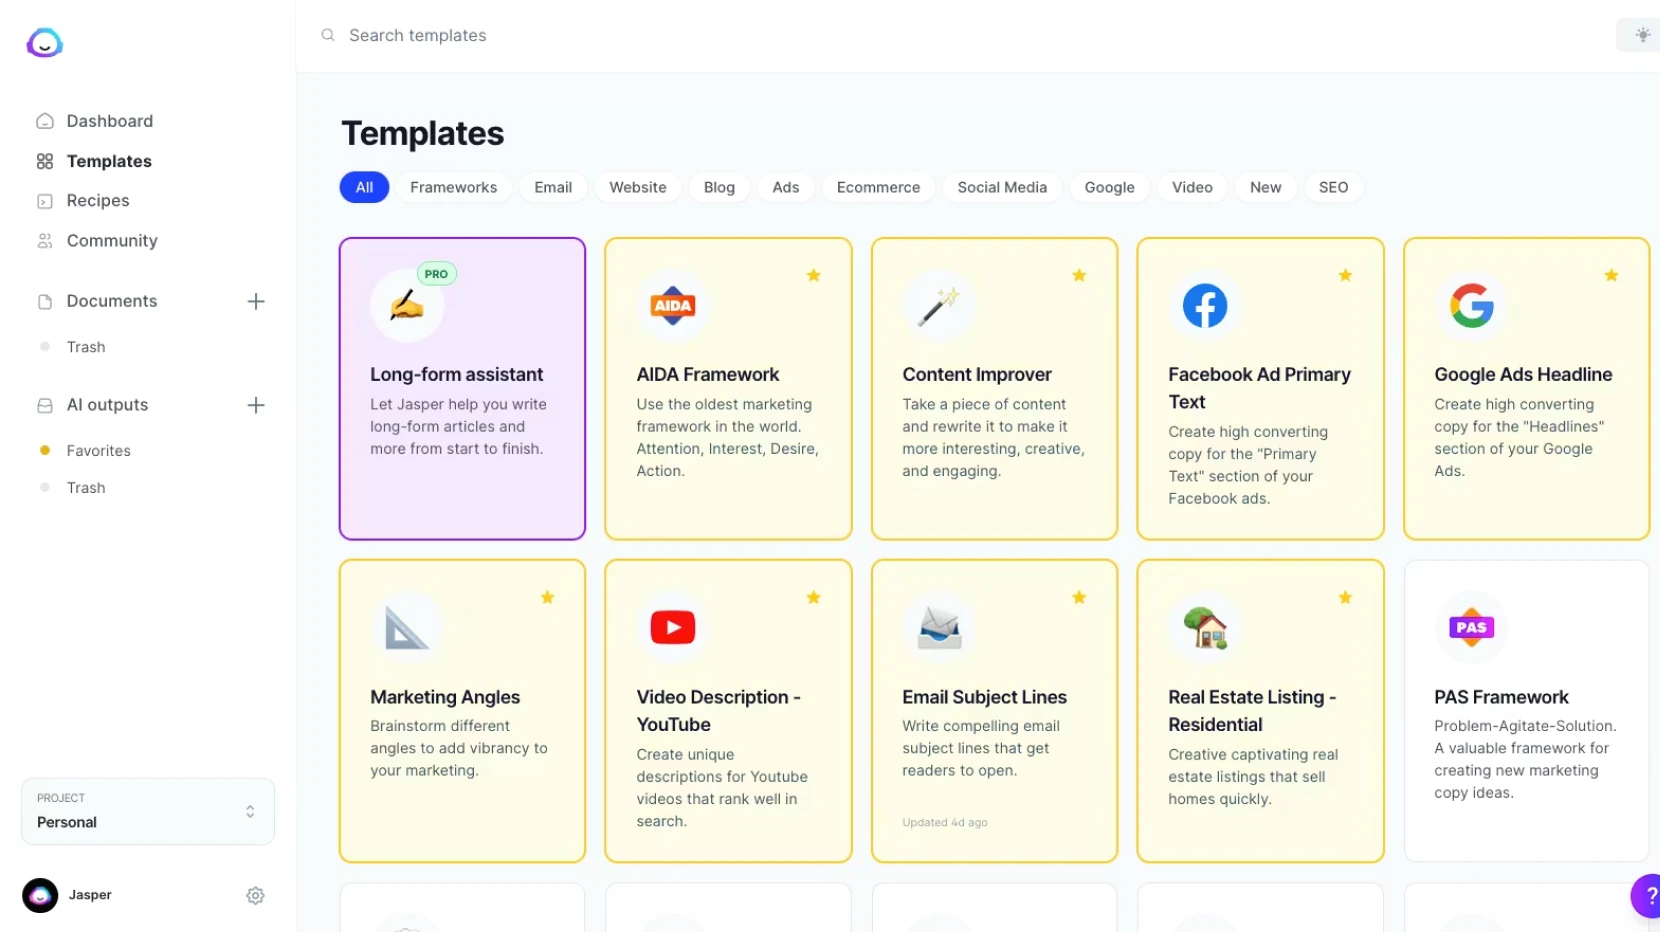Add a new document with the plus icon
Image resolution: width=1660 pixels, height=932 pixels.
256,301
